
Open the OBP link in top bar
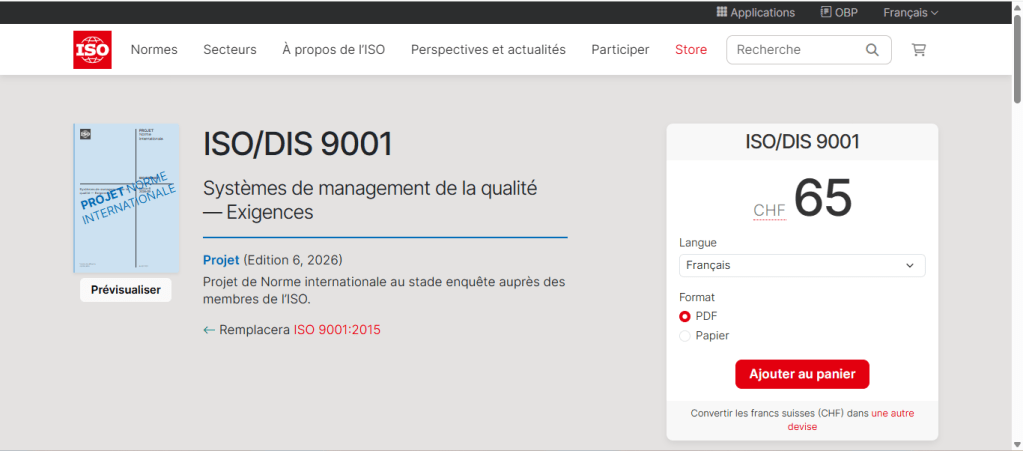tap(838, 13)
